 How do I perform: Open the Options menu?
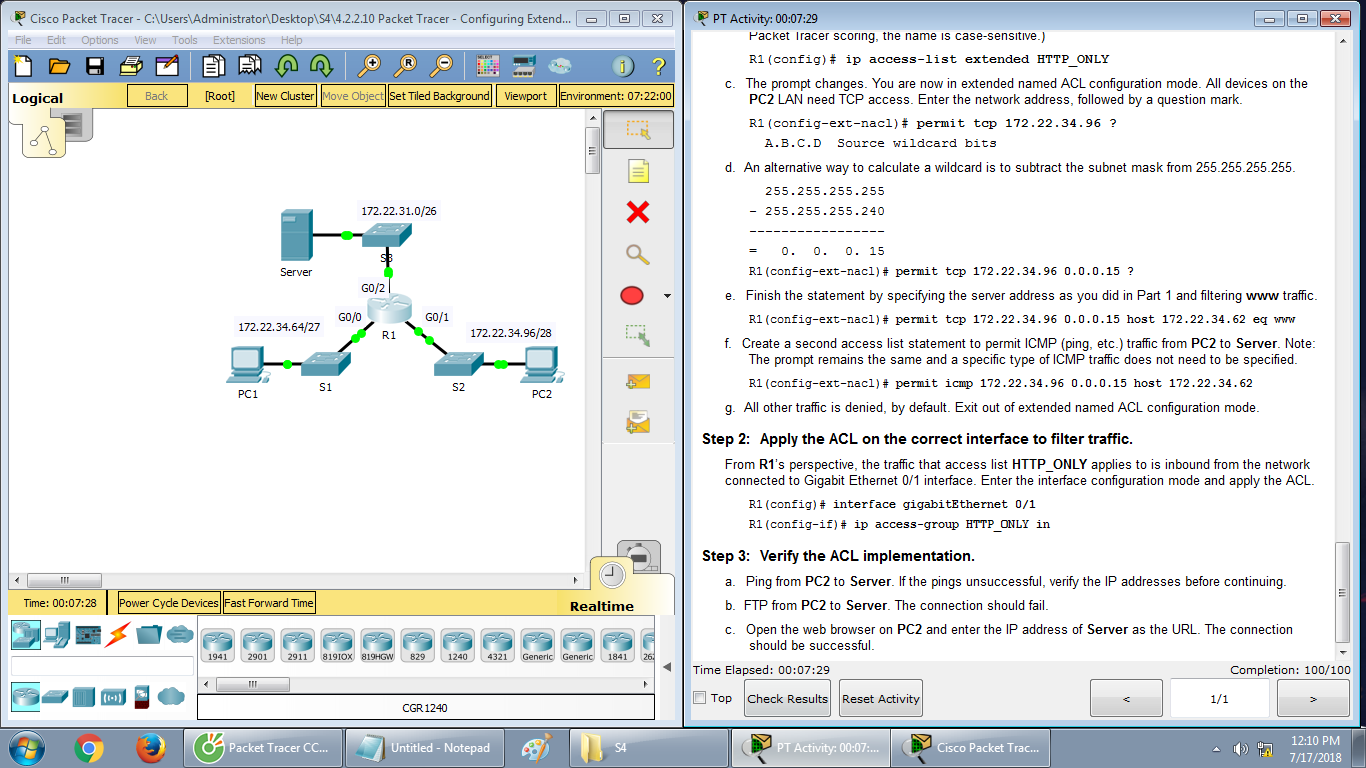[x=100, y=40]
